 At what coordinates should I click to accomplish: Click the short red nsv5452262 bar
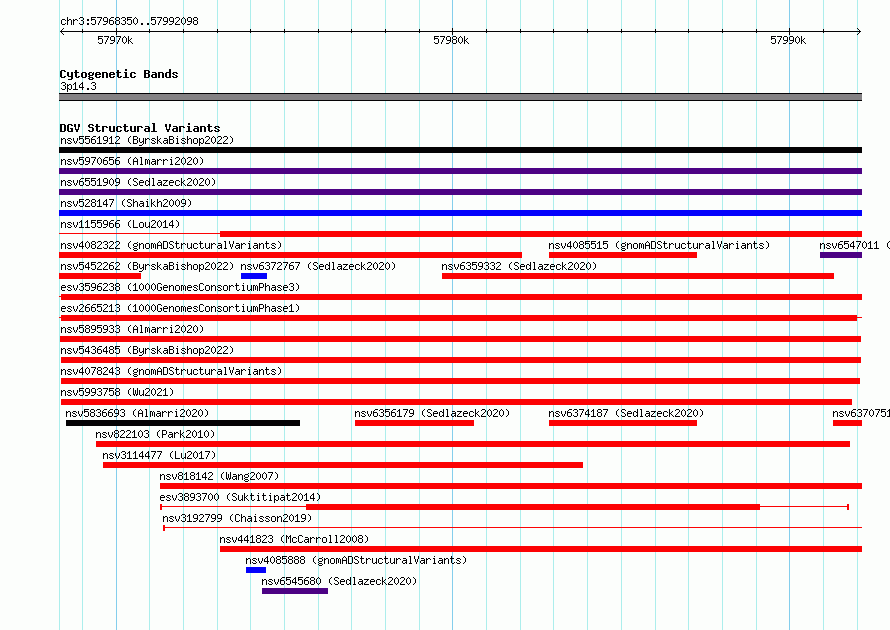100,276
